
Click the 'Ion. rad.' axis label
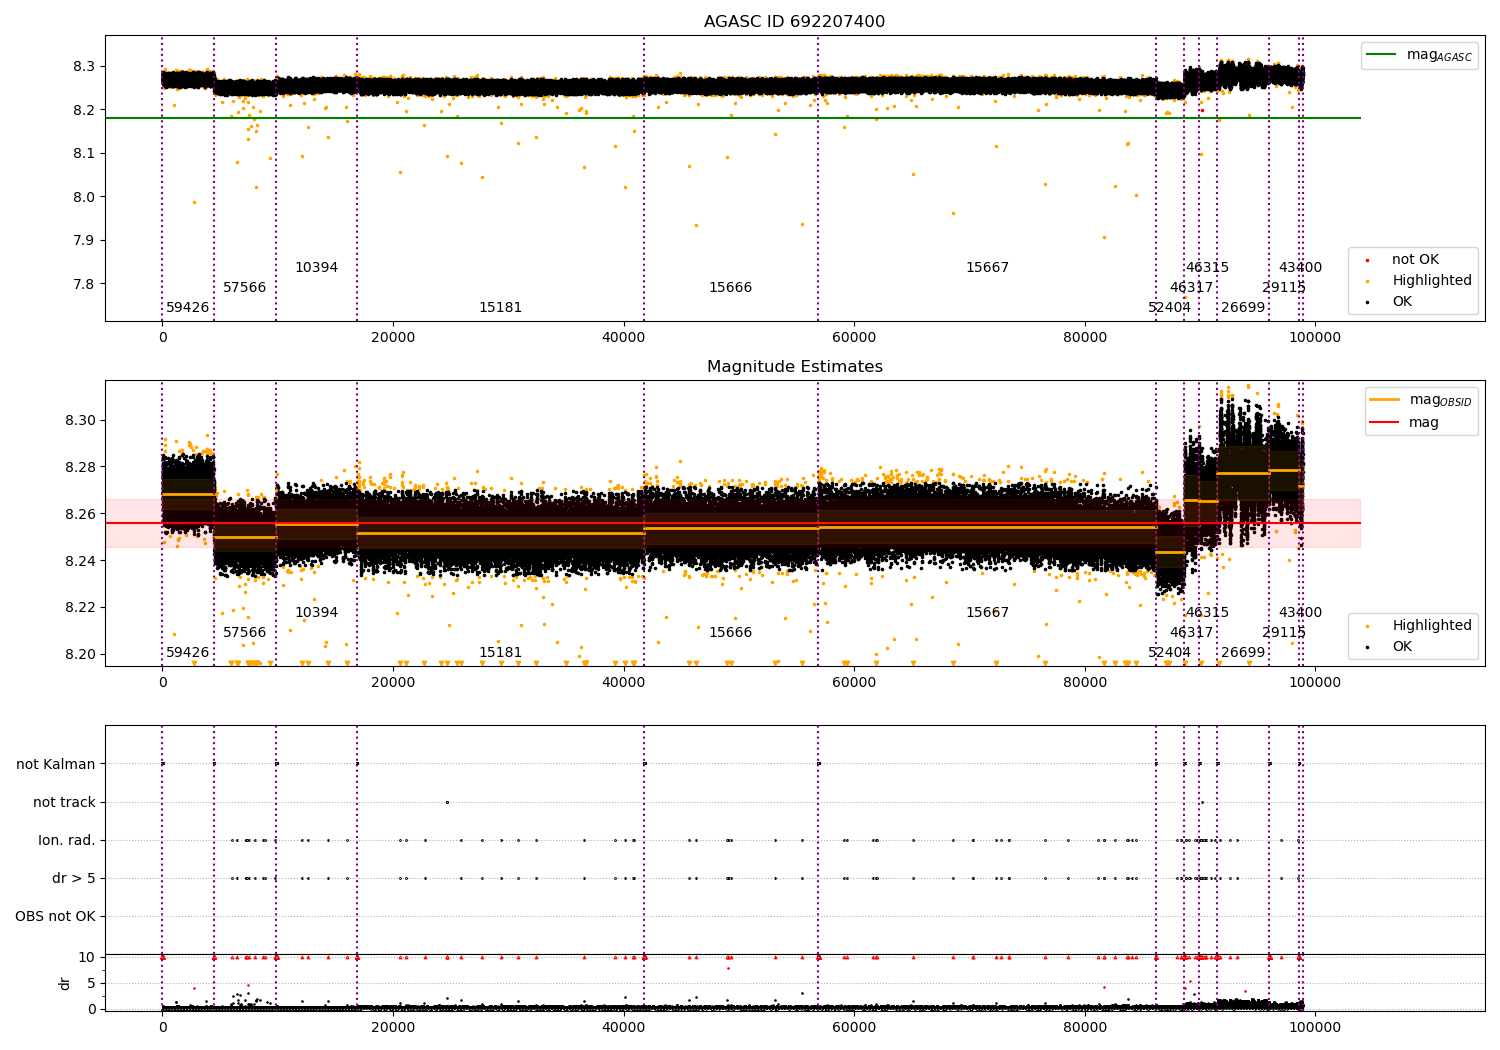(x=67, y=841)
